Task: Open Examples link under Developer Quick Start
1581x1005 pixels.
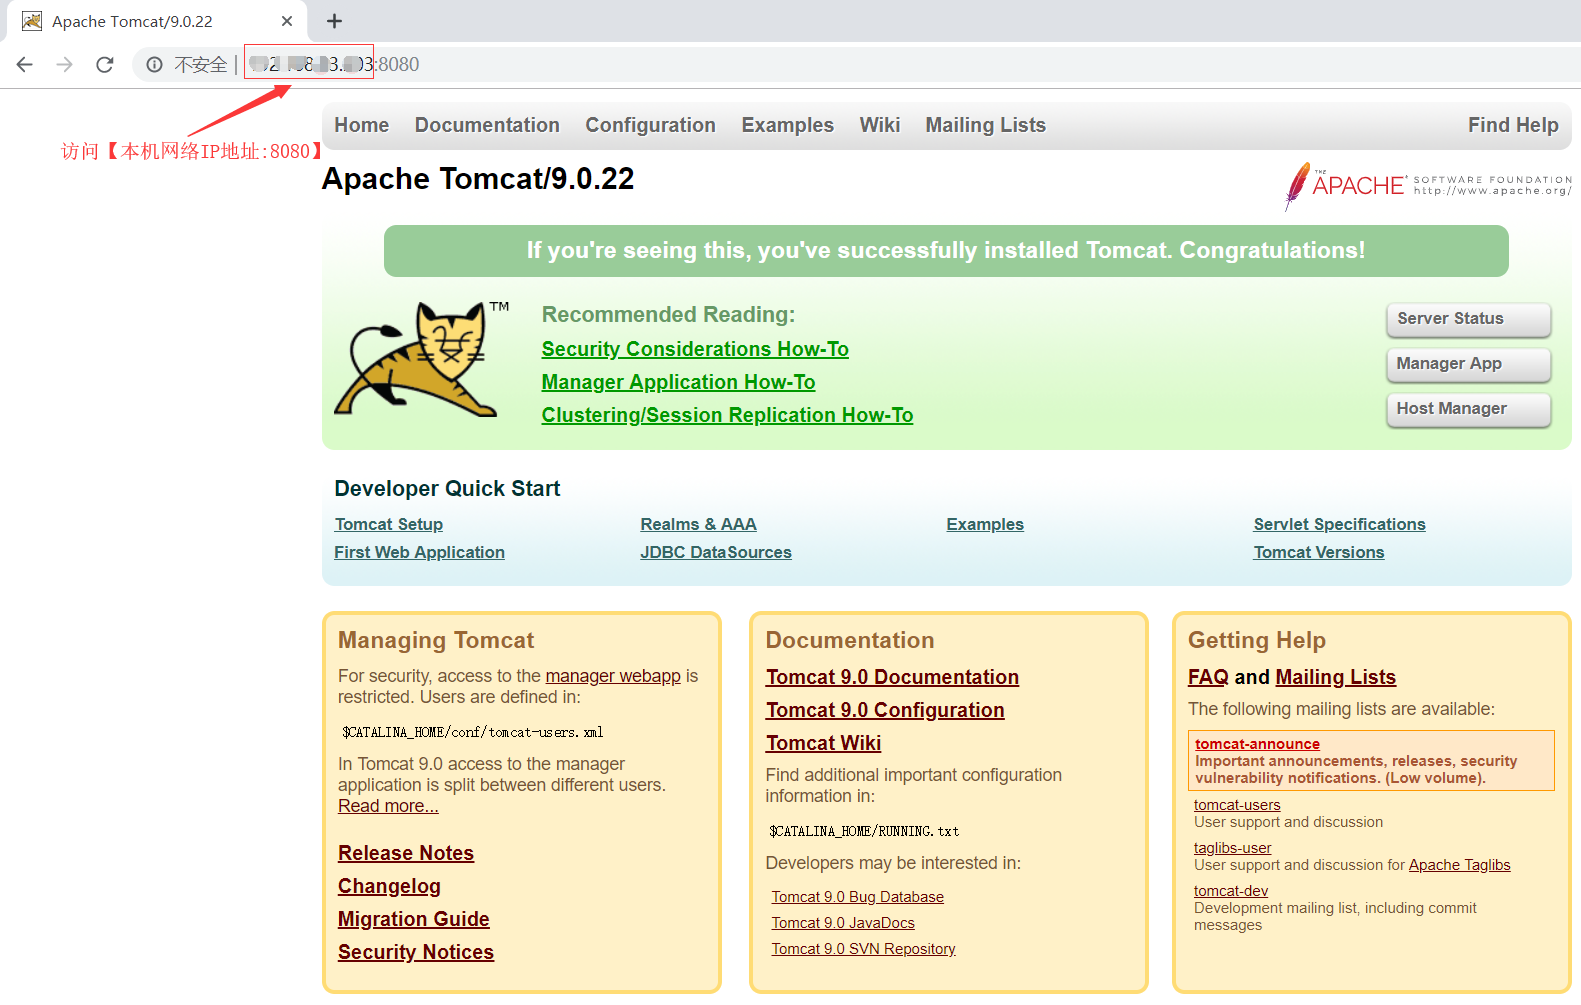Action: coord(985,524)
